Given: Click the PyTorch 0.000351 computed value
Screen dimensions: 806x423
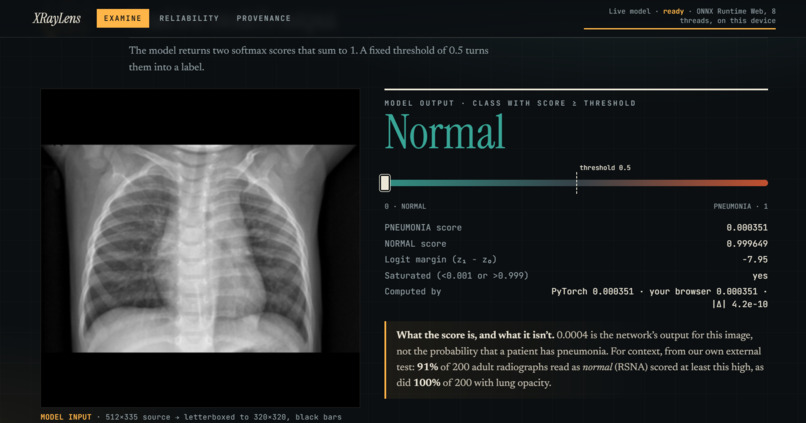Looking at the screenshot, I should pyautogui.click(x=592, y=291).
